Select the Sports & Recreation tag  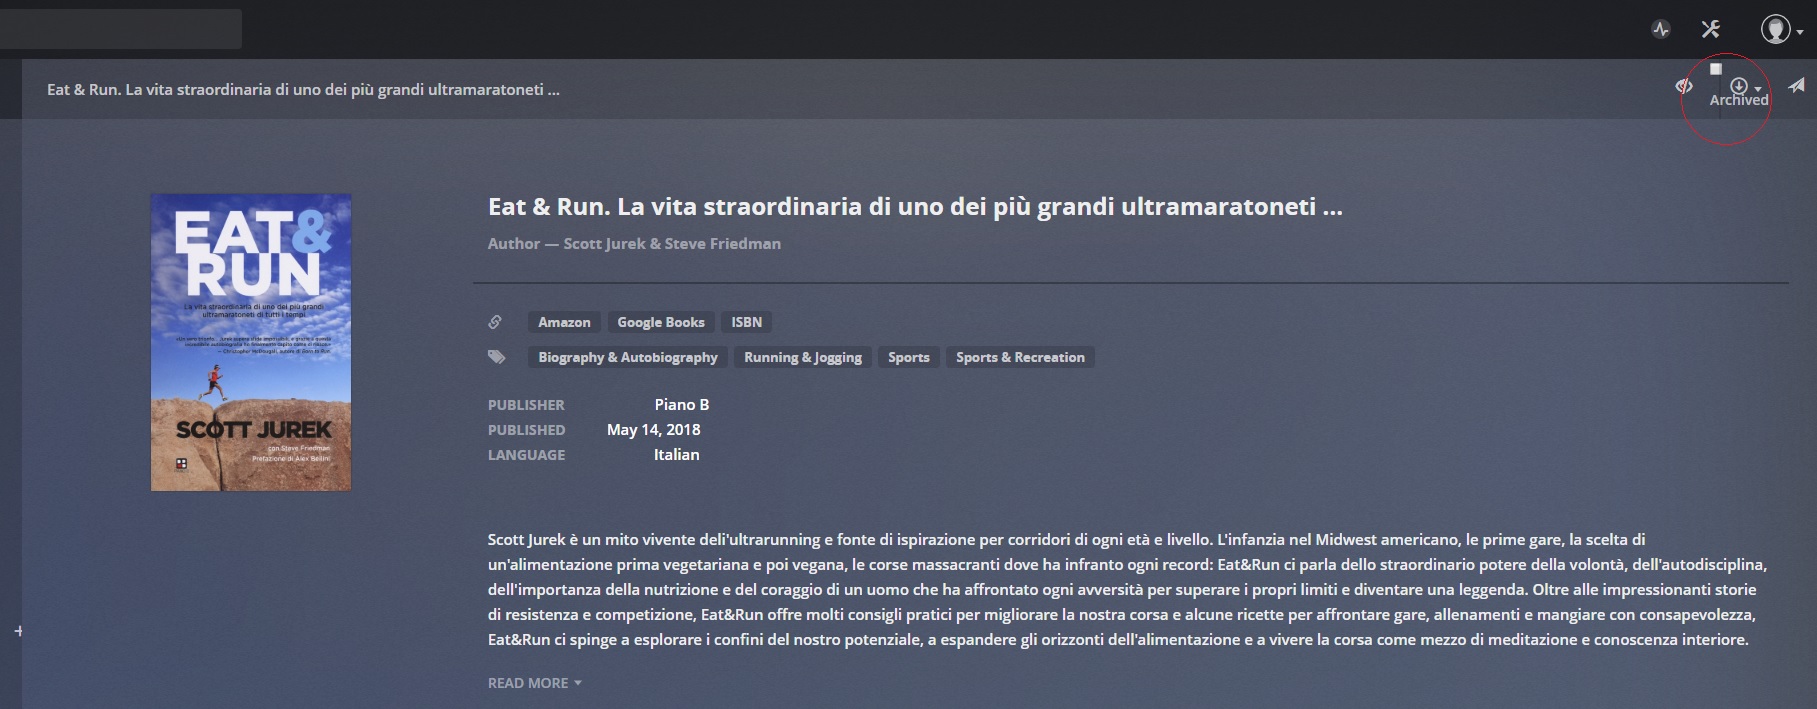click(x=1020, y=357)
